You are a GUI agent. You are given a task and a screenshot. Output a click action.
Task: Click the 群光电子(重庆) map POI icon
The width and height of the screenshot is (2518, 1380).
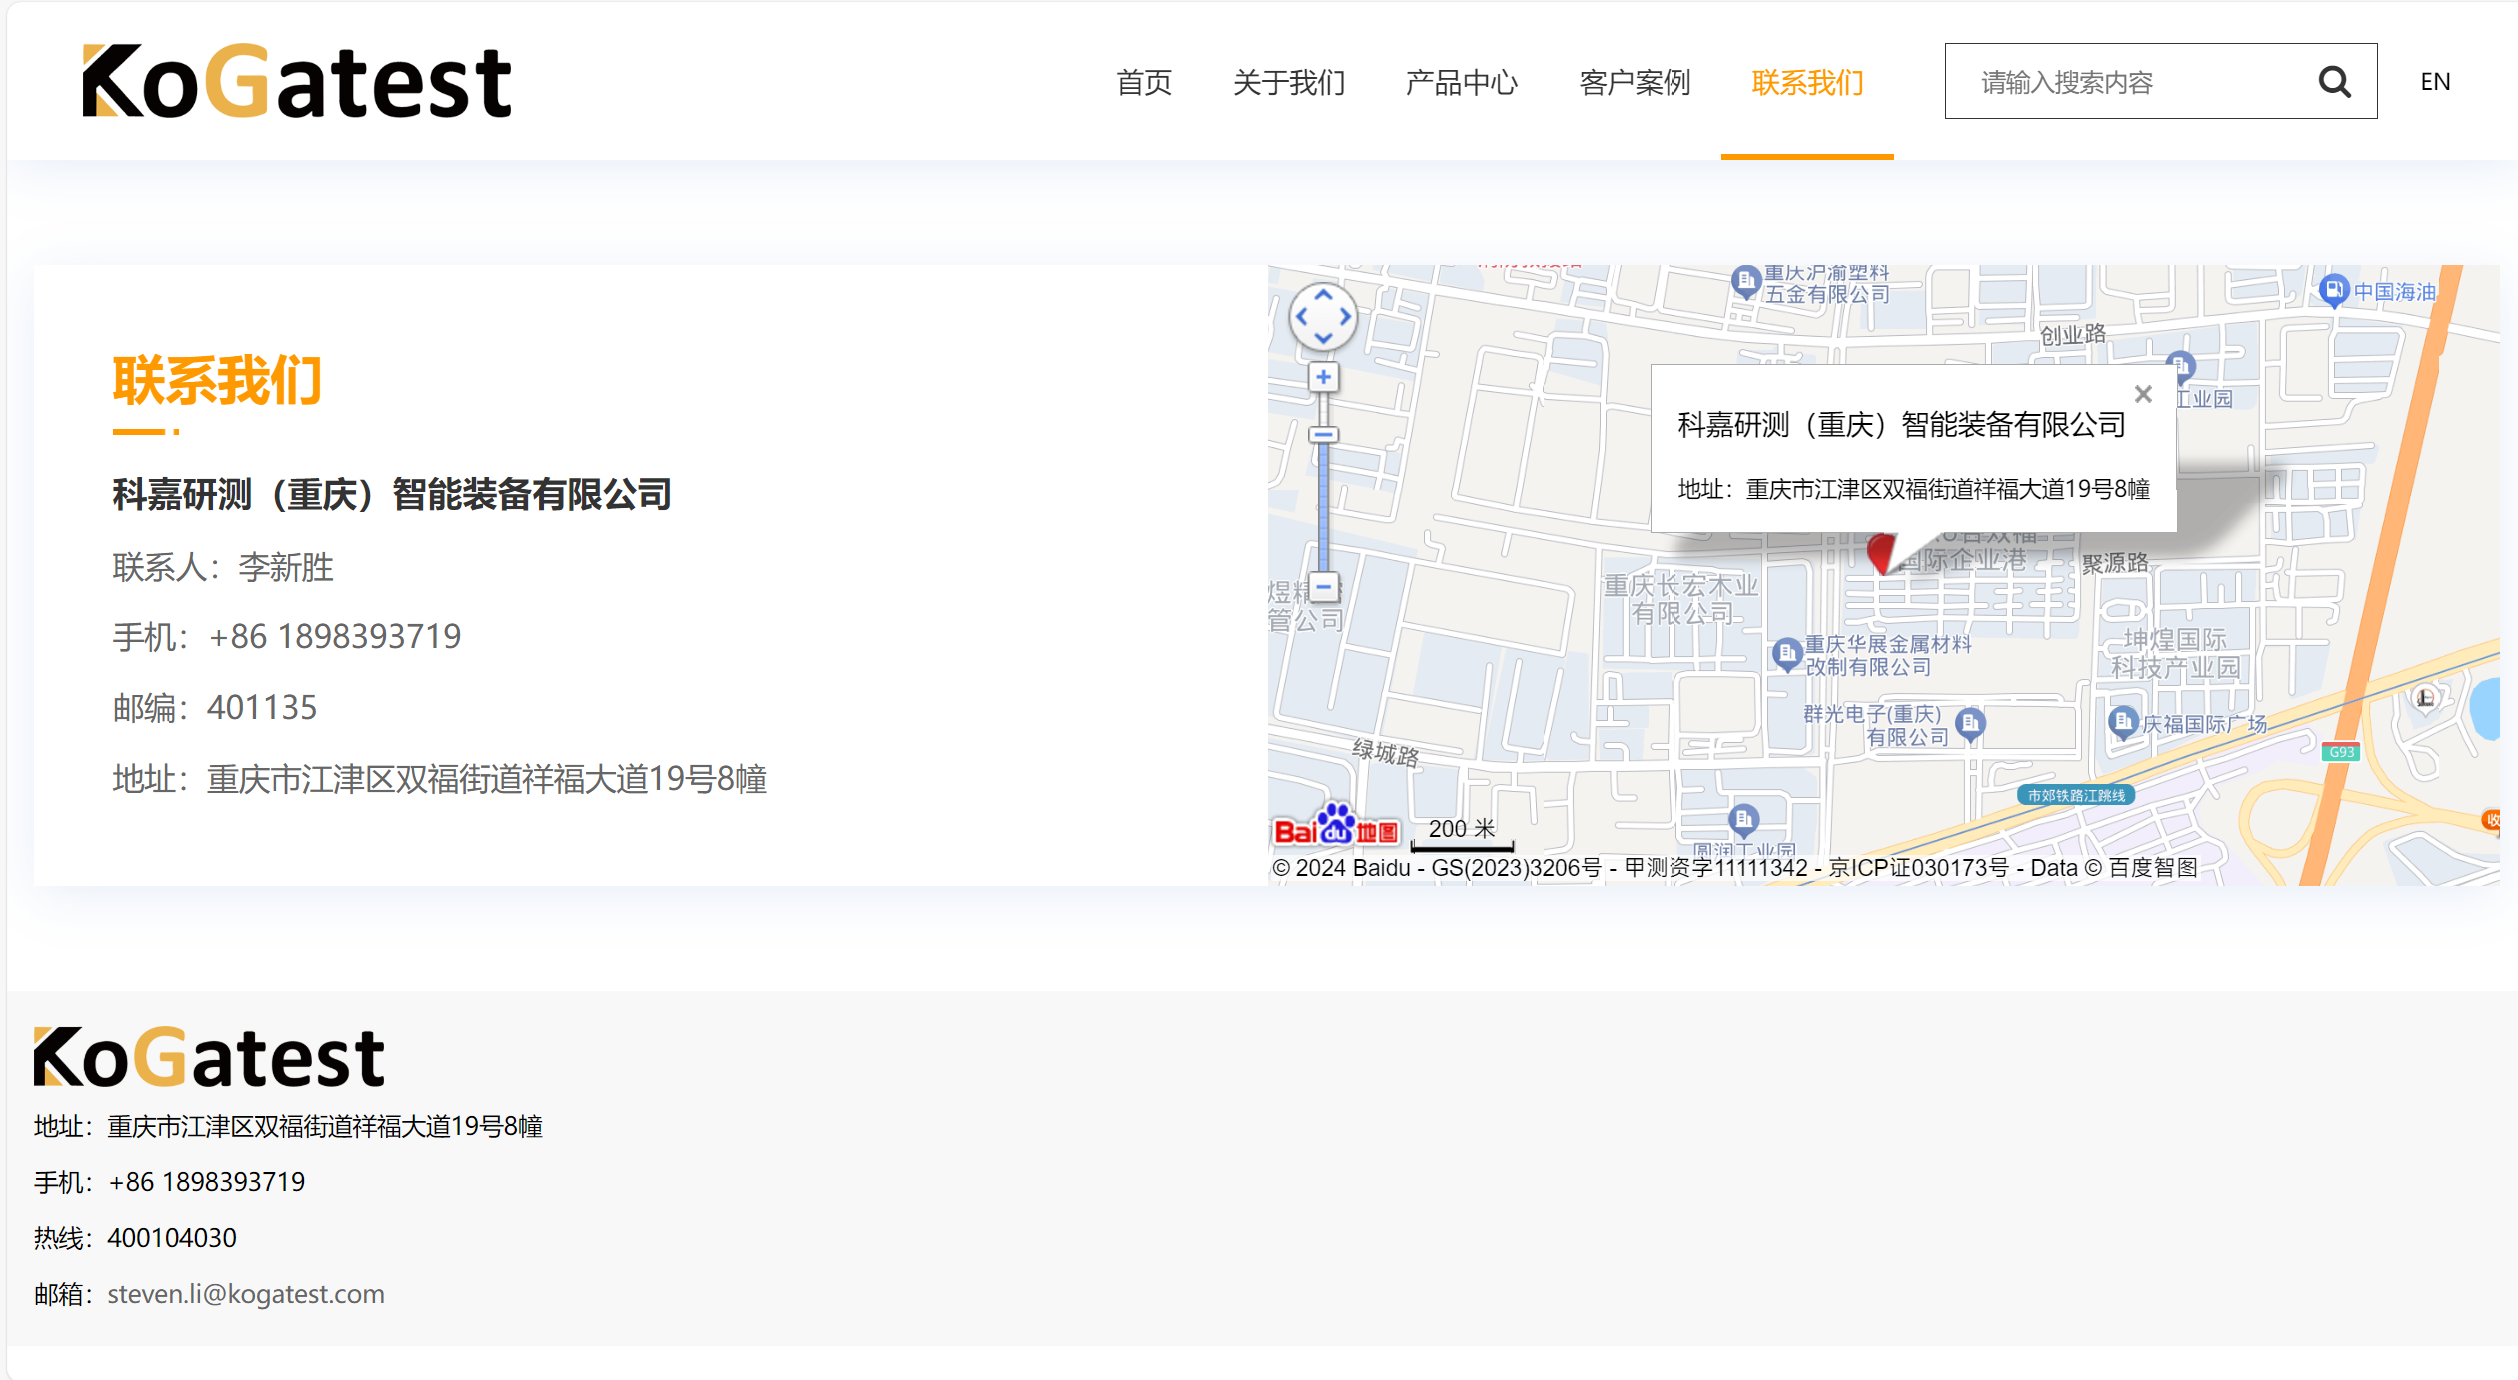pos(1969,723)
